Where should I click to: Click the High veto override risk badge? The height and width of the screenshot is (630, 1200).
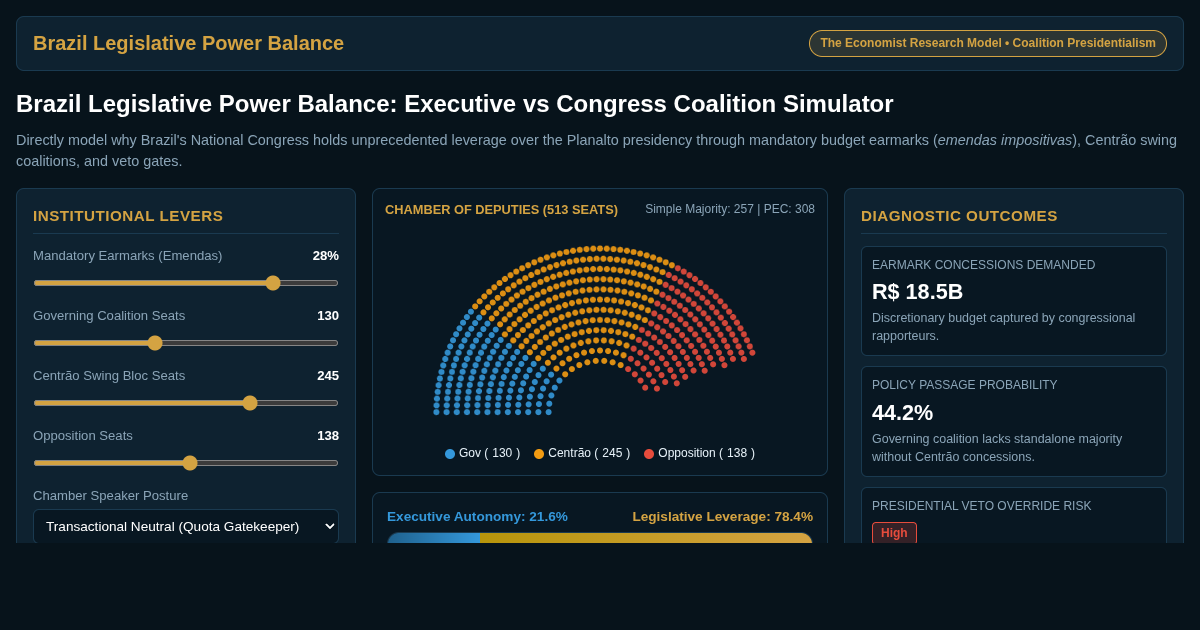(x=894, y=533)
